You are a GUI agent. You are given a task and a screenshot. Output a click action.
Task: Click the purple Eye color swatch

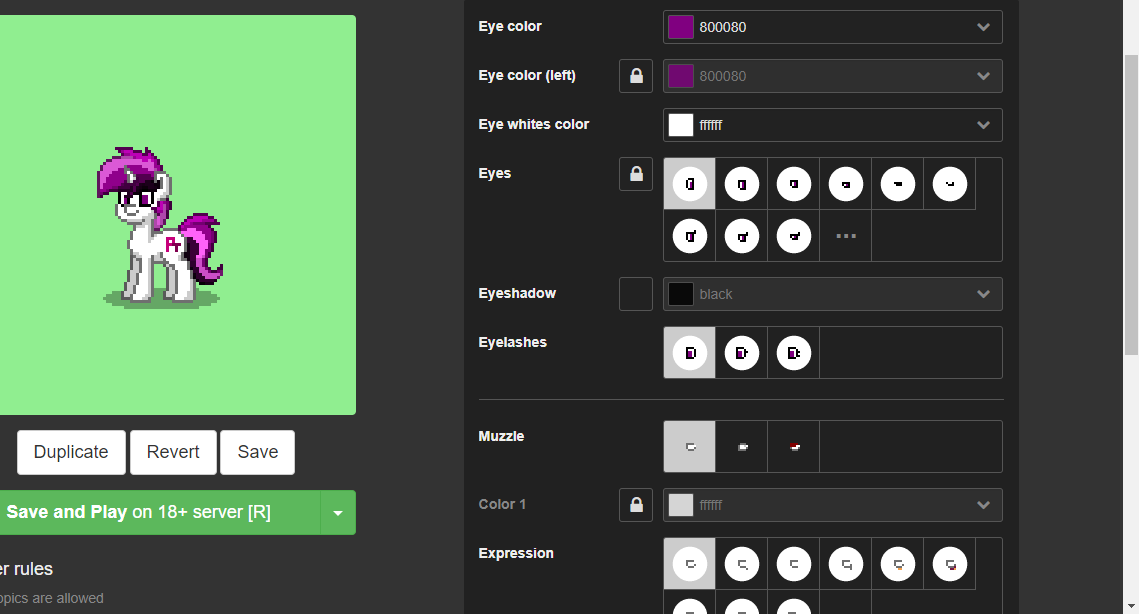point(681,27)
